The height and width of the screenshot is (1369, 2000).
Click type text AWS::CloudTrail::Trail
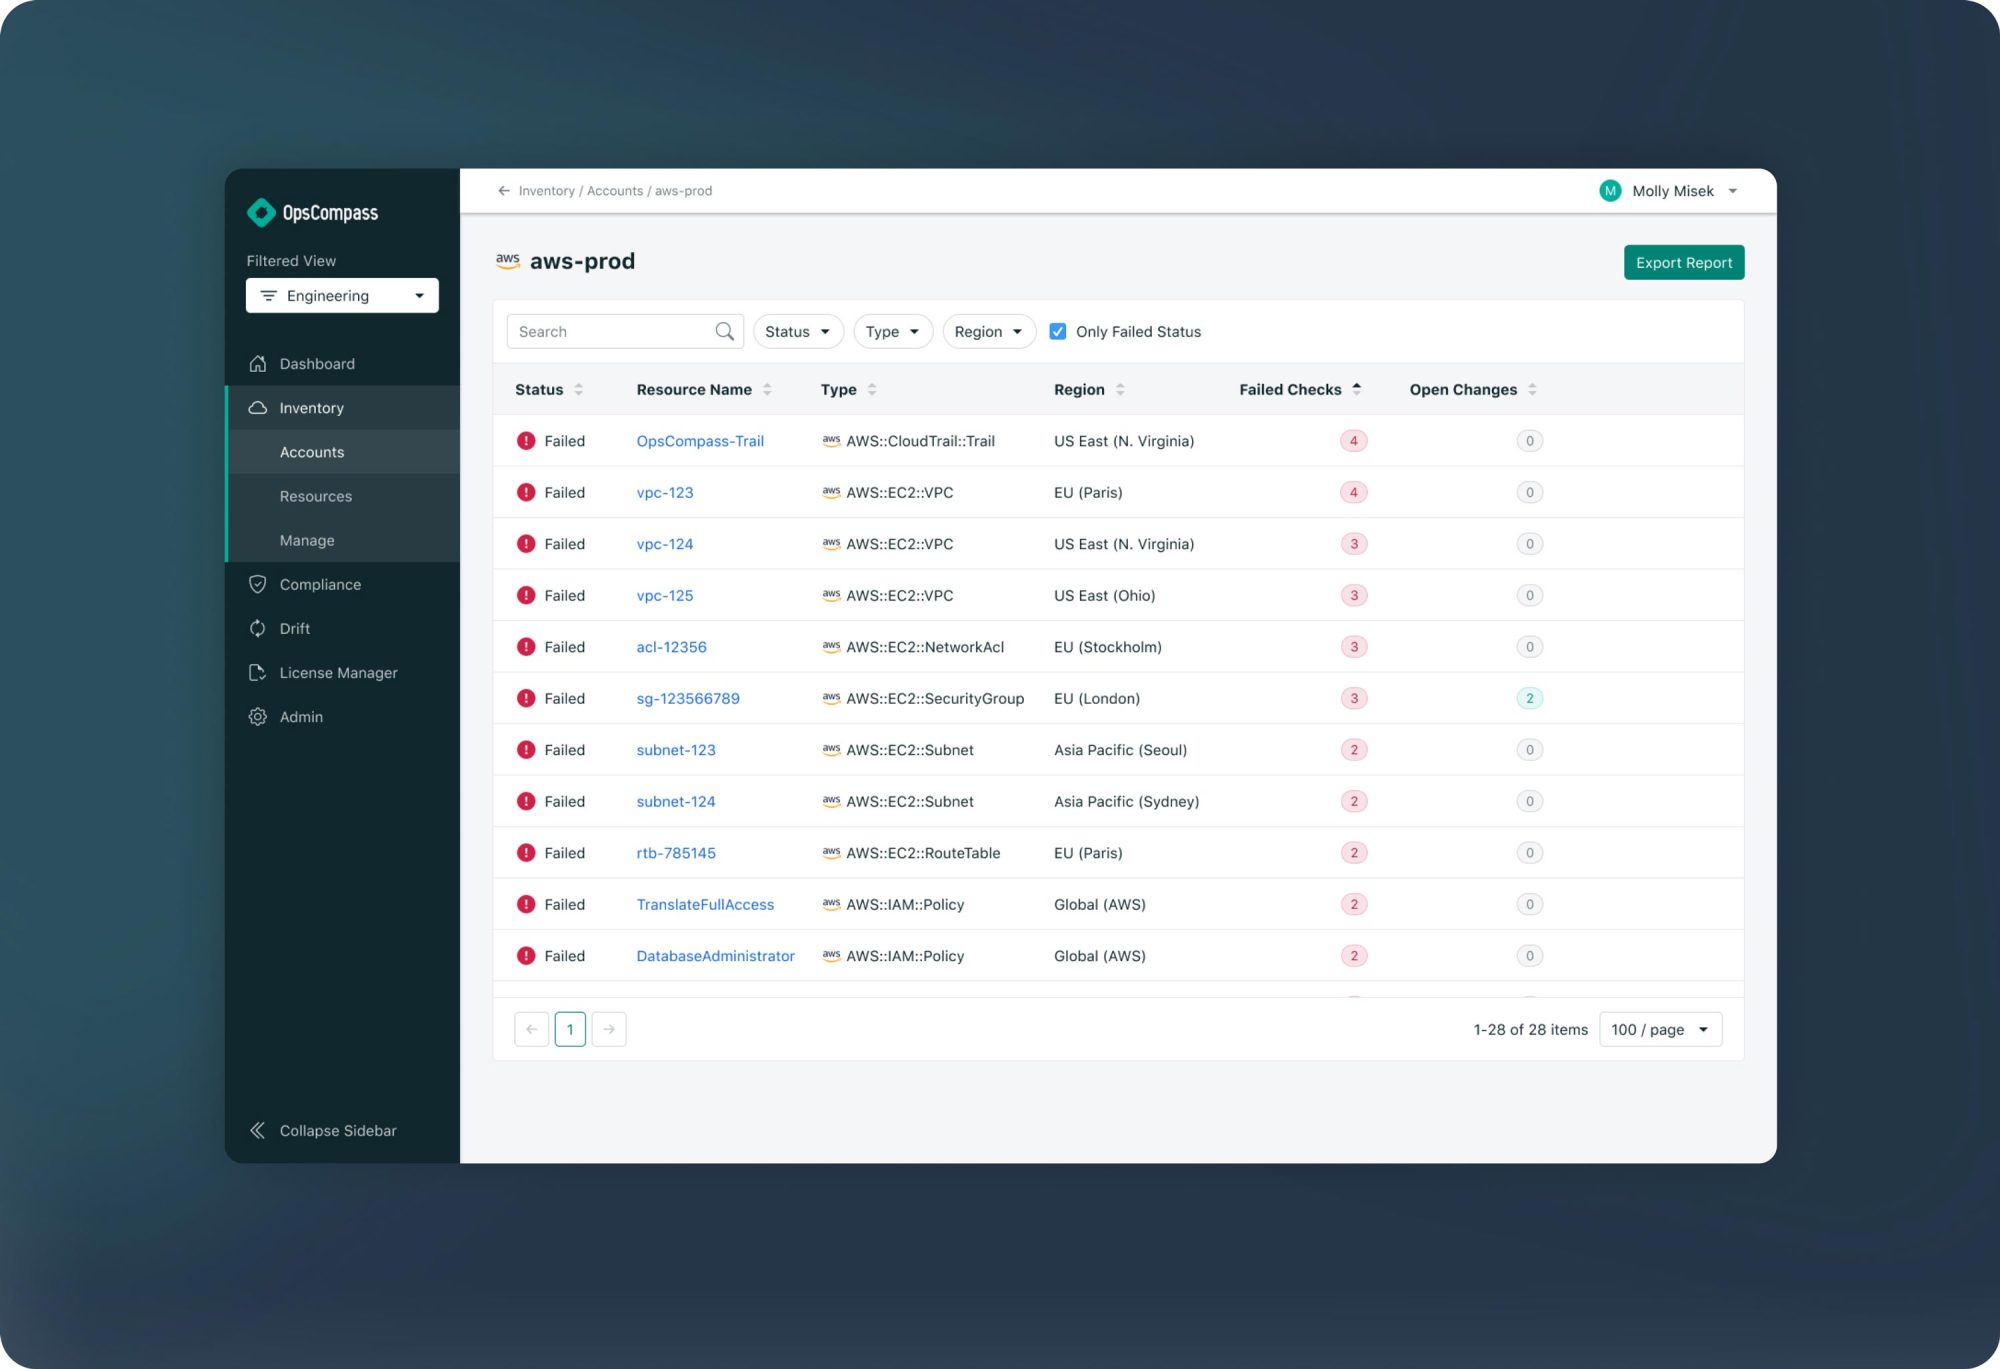pos(920,441)
